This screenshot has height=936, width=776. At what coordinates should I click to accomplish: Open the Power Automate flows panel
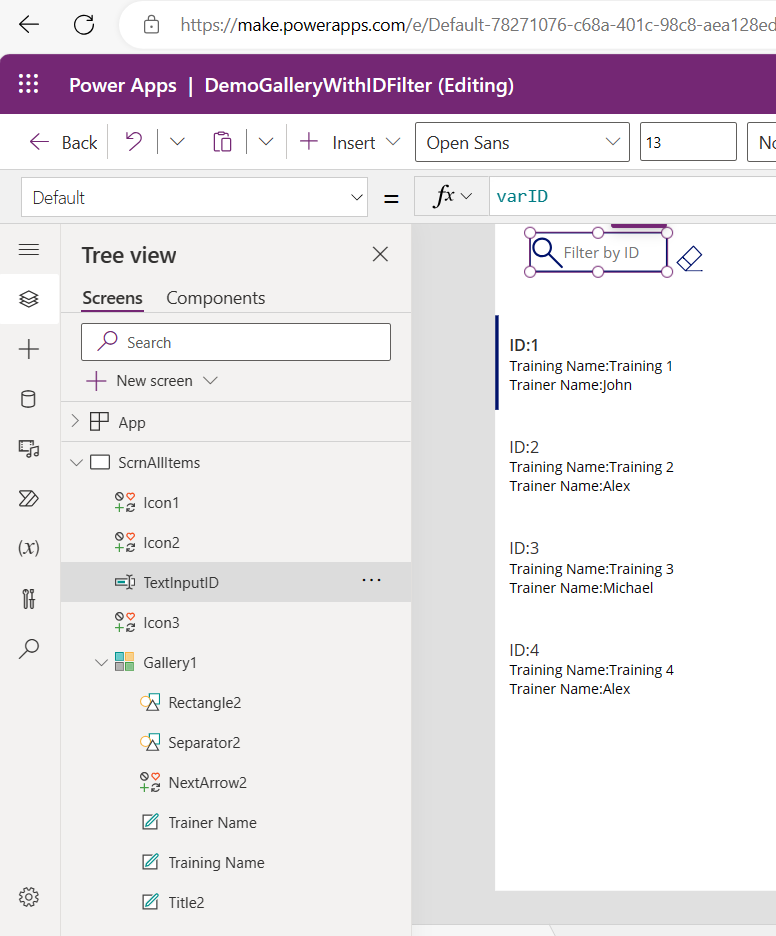coord(29,497)
